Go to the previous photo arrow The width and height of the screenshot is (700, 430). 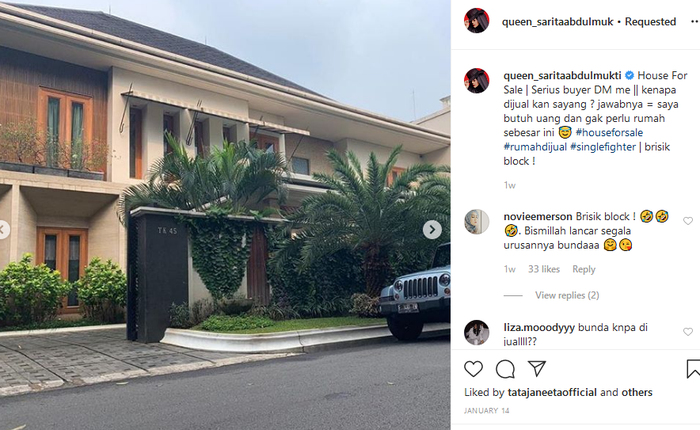3,230
